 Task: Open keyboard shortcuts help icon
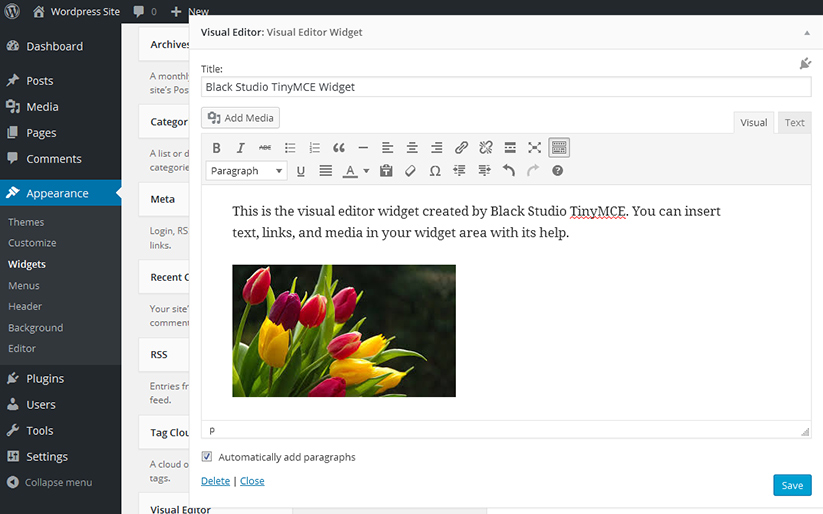[x=558, y=171]
